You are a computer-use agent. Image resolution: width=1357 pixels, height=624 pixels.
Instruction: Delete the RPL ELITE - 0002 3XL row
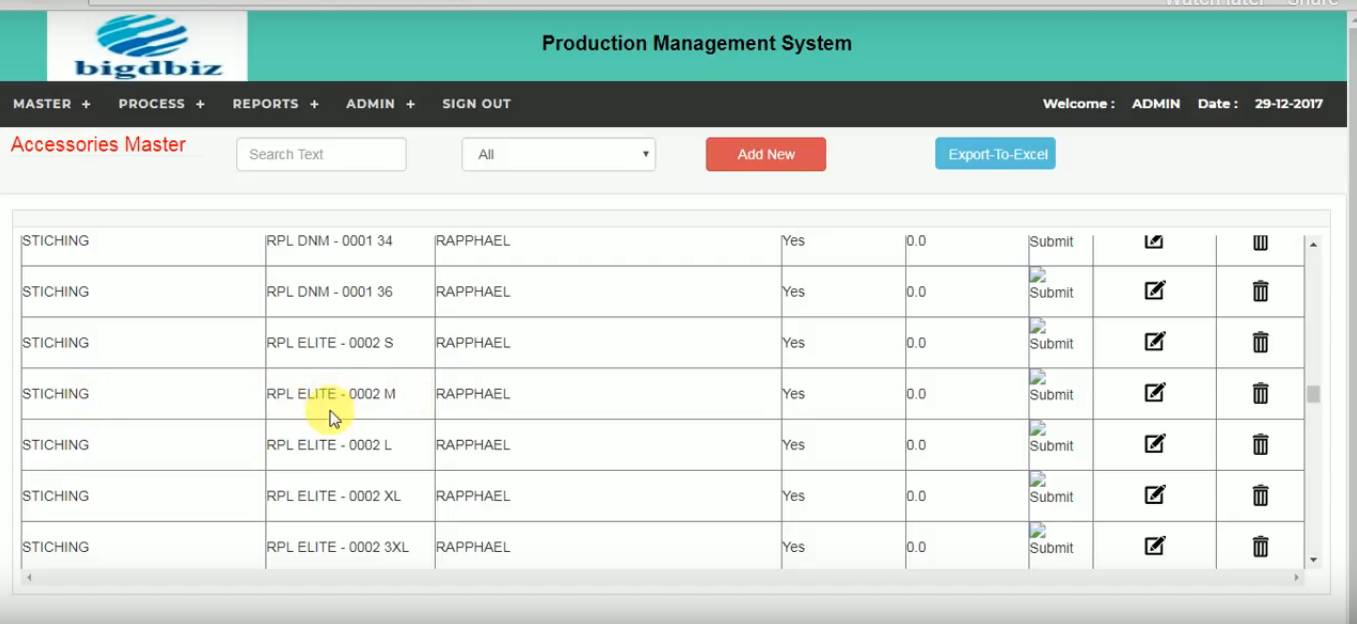[x=1260, y=546]
